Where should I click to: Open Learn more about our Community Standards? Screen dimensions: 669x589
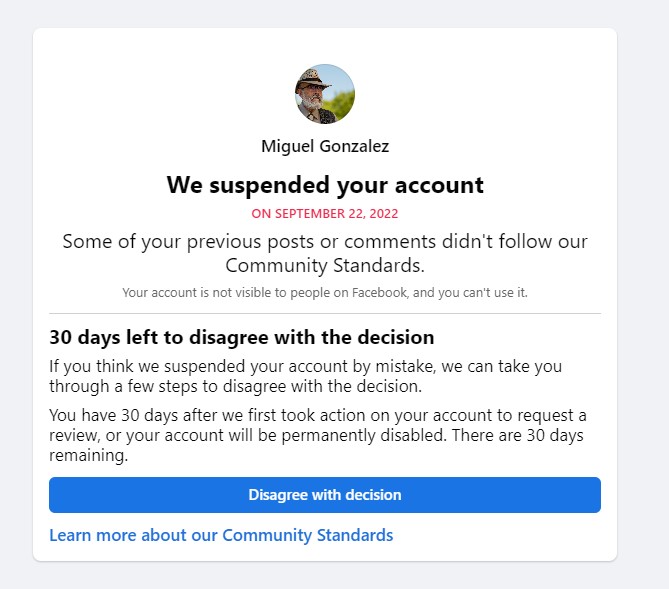point(221,535)
